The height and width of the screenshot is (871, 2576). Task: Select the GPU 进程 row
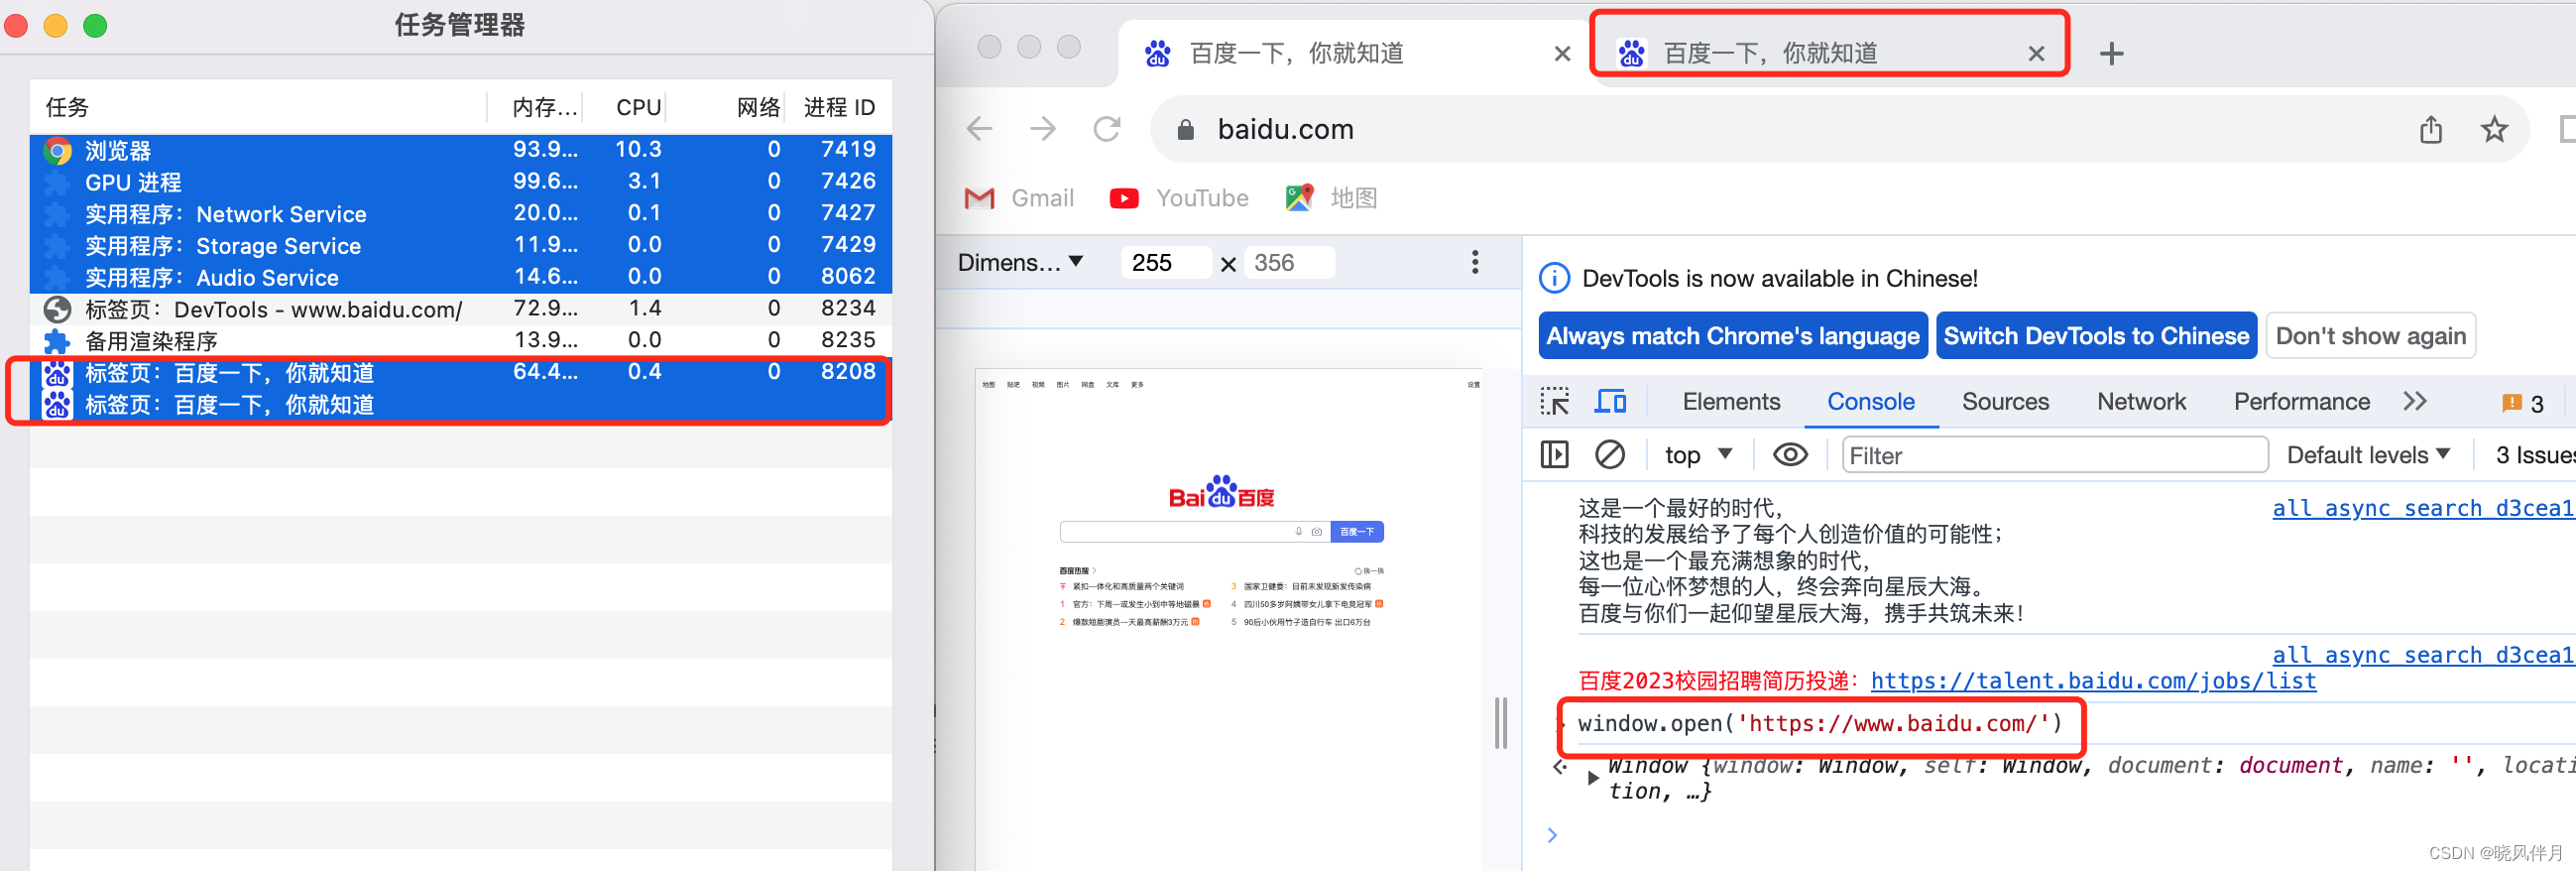pyautogui.click(x=460, y=182)
